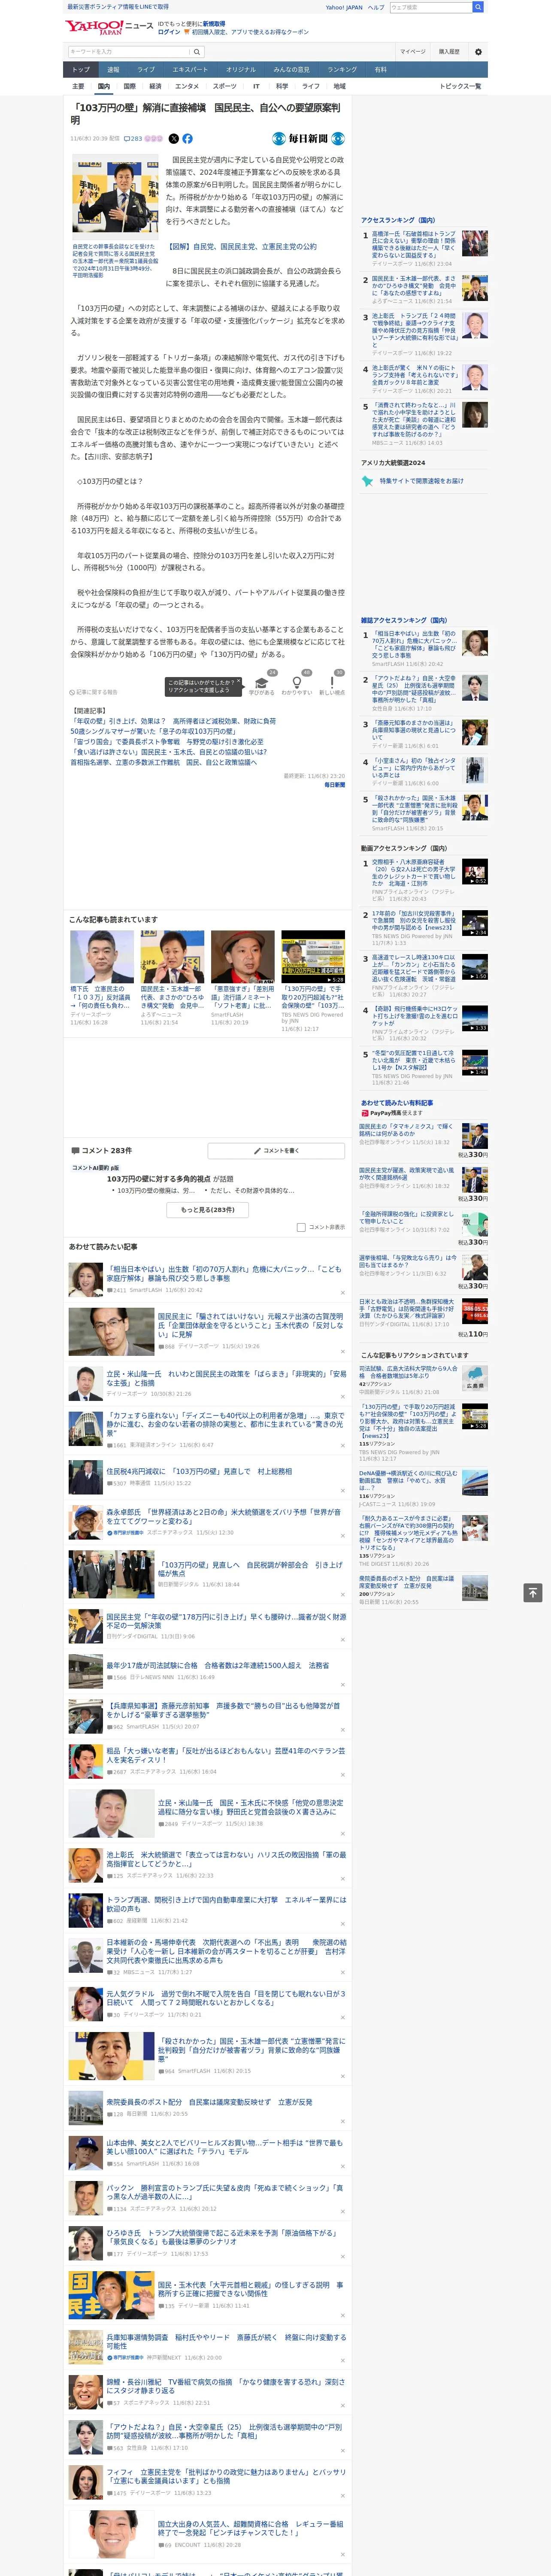This screenshot has width=551, height=2576.
Task: Open 【図解】自民党、国民民主党 link
Action: click(241, 246)
